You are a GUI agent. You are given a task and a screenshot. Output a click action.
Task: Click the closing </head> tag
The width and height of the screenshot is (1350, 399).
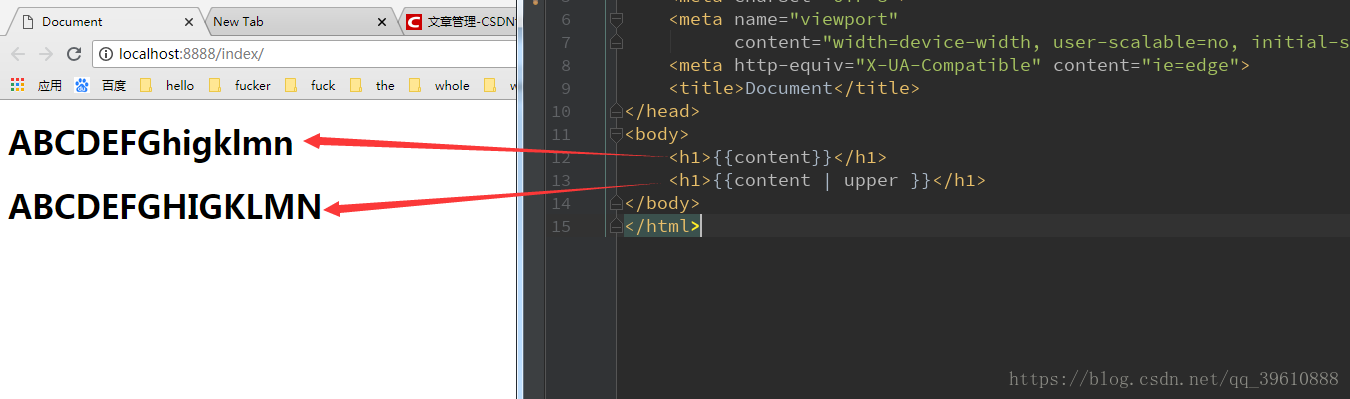[x=663, y=111]
